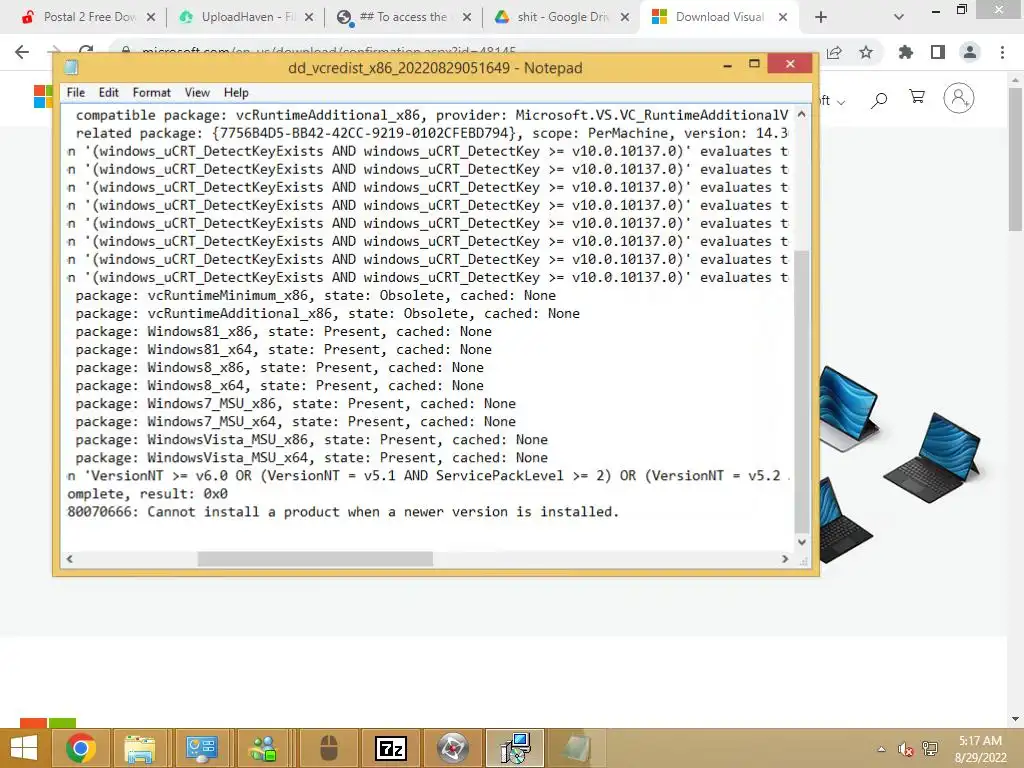
Task: Click the Chrome address bar URL
Action: coord(328,50)
